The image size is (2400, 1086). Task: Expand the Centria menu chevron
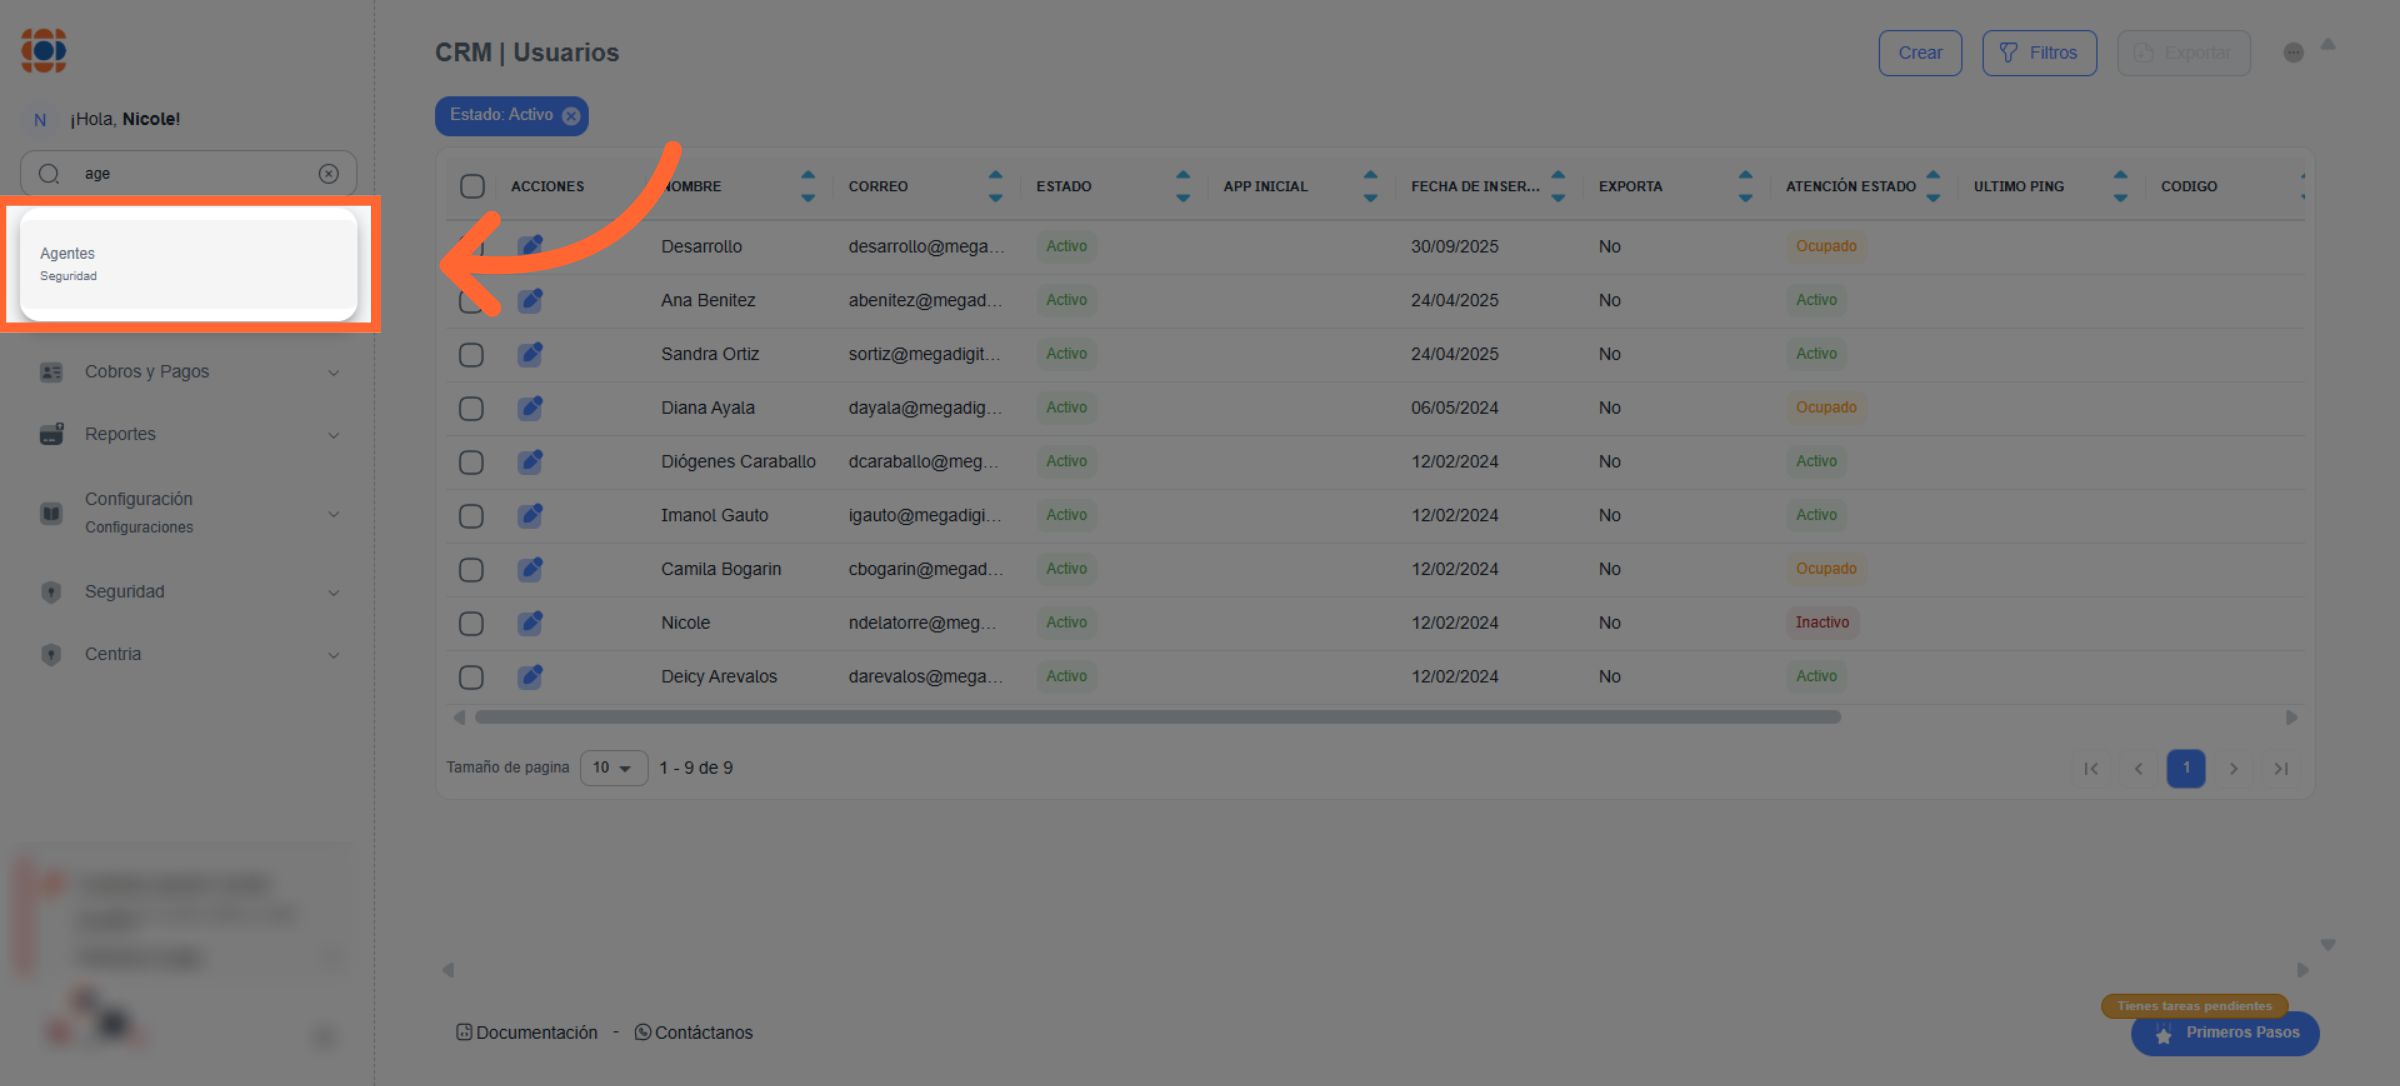334,655
